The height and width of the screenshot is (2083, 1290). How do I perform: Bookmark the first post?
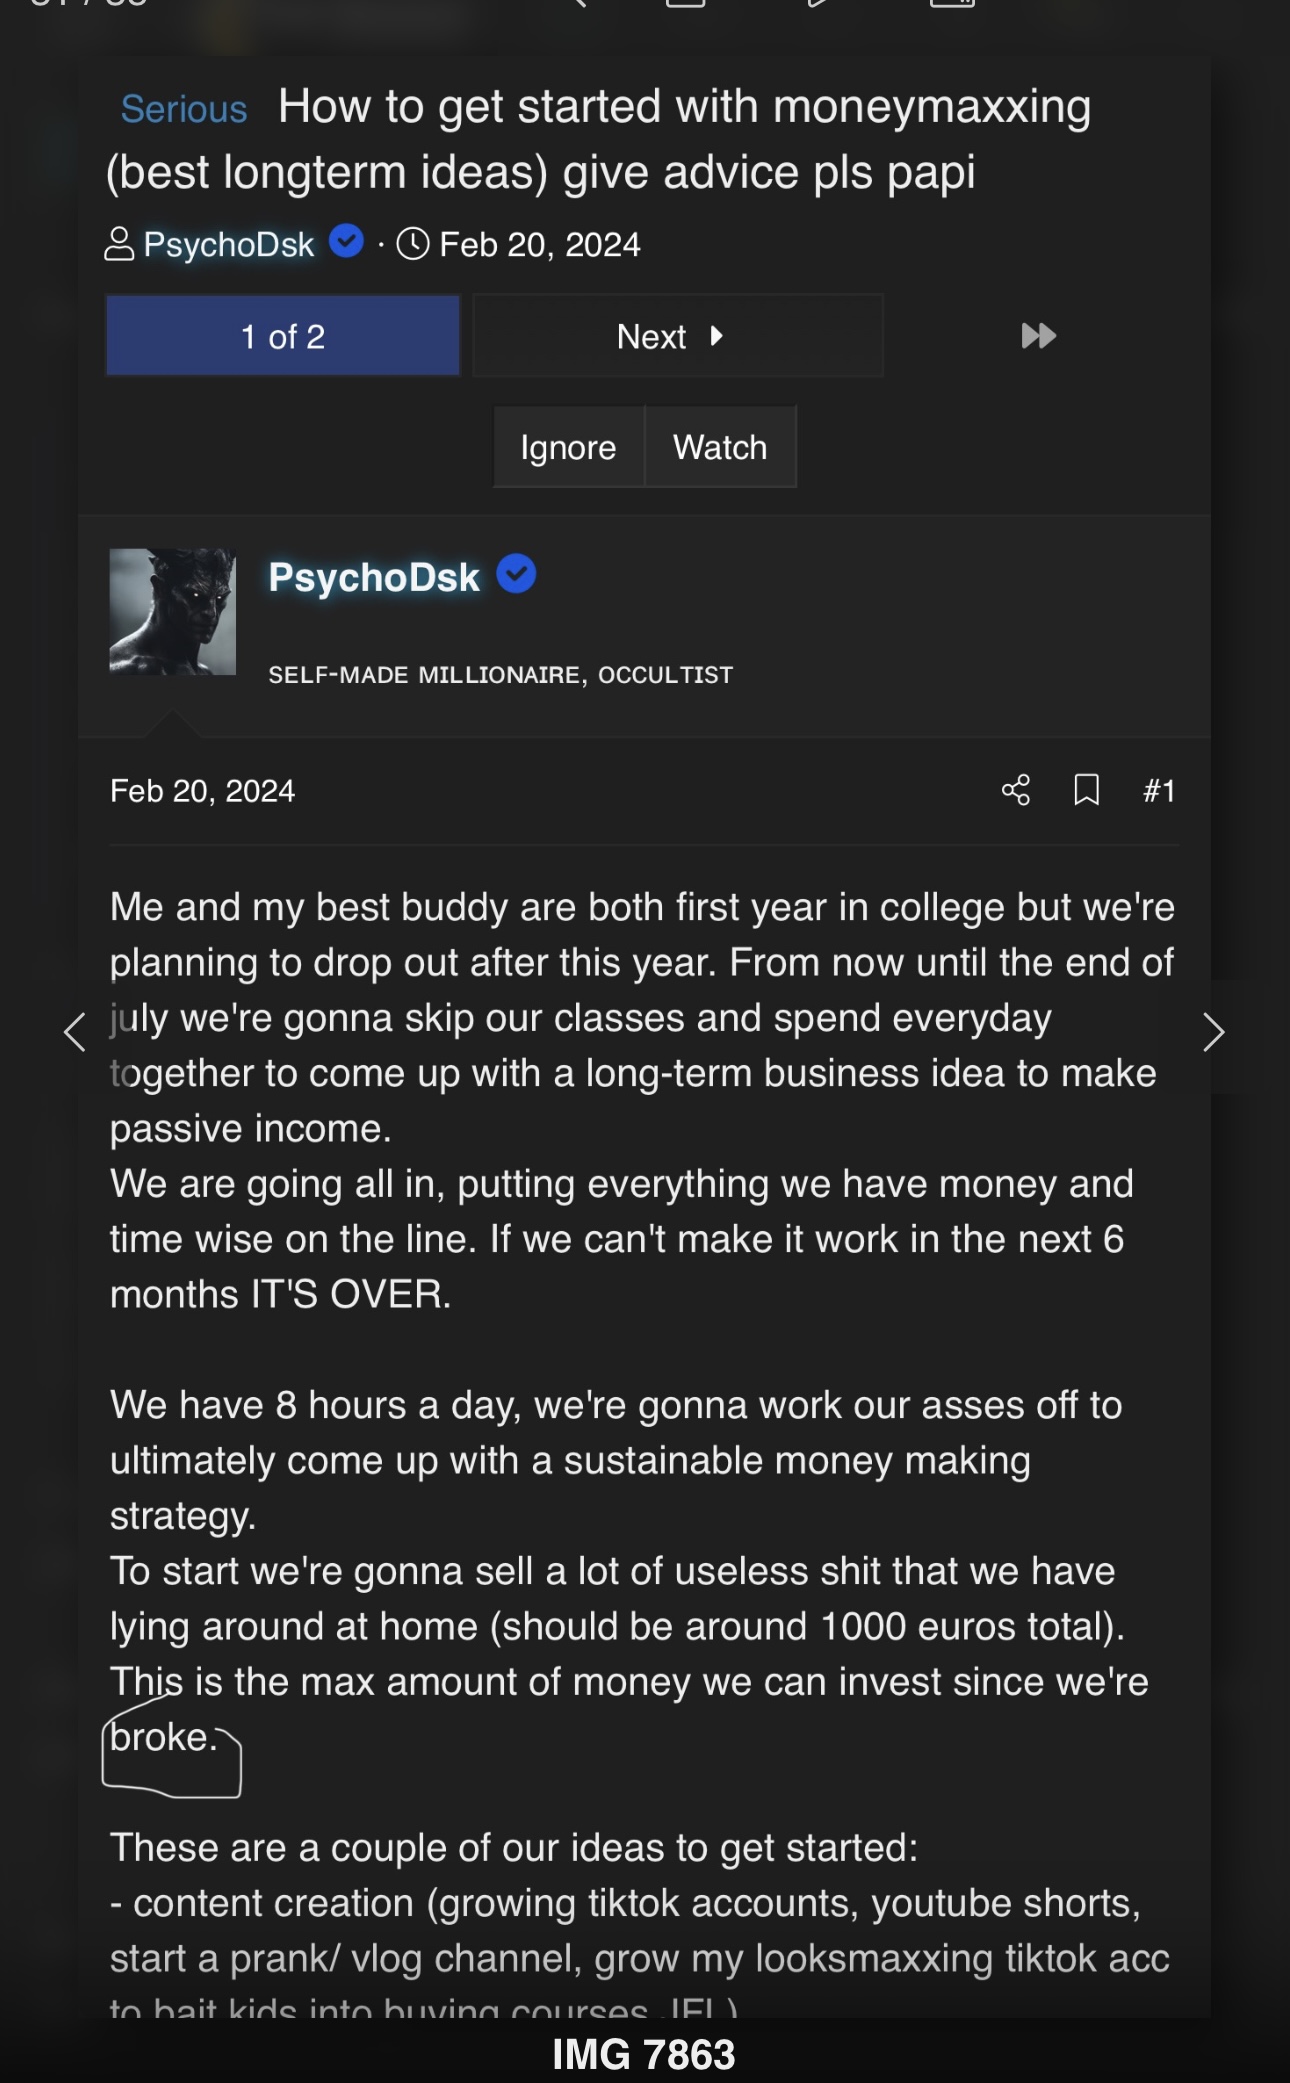click(1086, 790)
